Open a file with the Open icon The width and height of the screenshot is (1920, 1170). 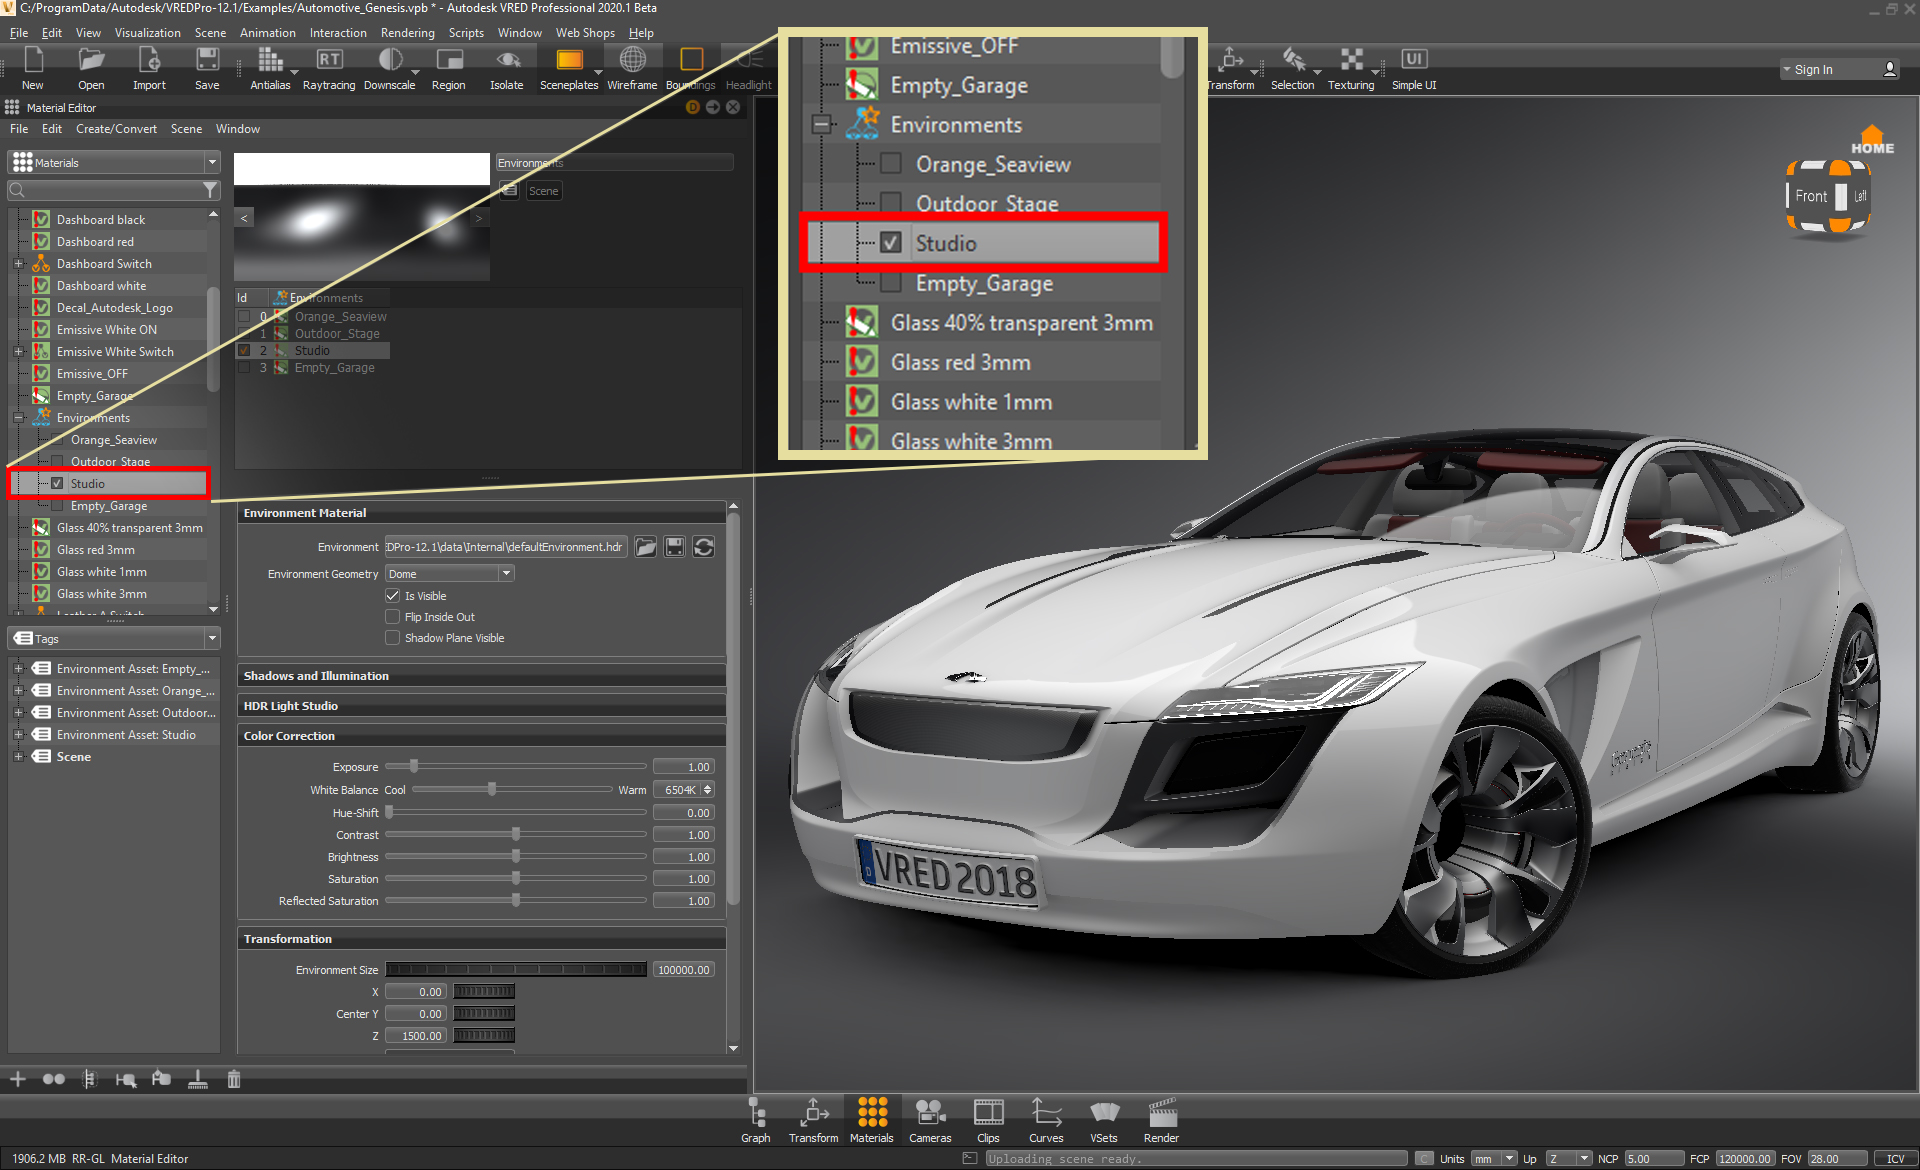(x=91, y=68)
